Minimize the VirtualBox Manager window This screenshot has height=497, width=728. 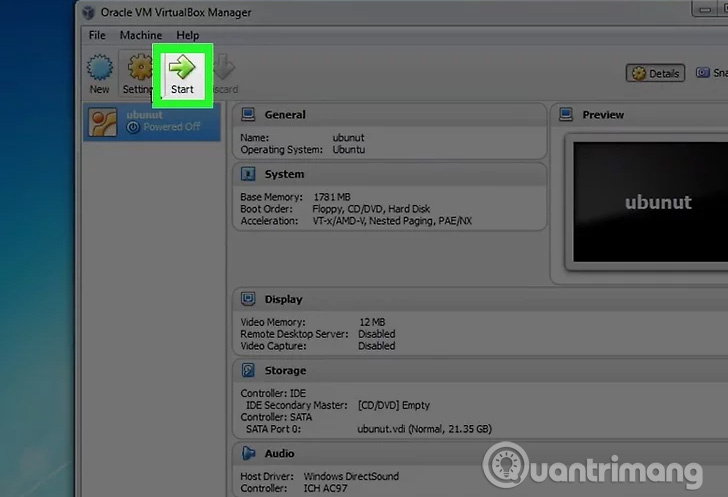click(705, 10)
